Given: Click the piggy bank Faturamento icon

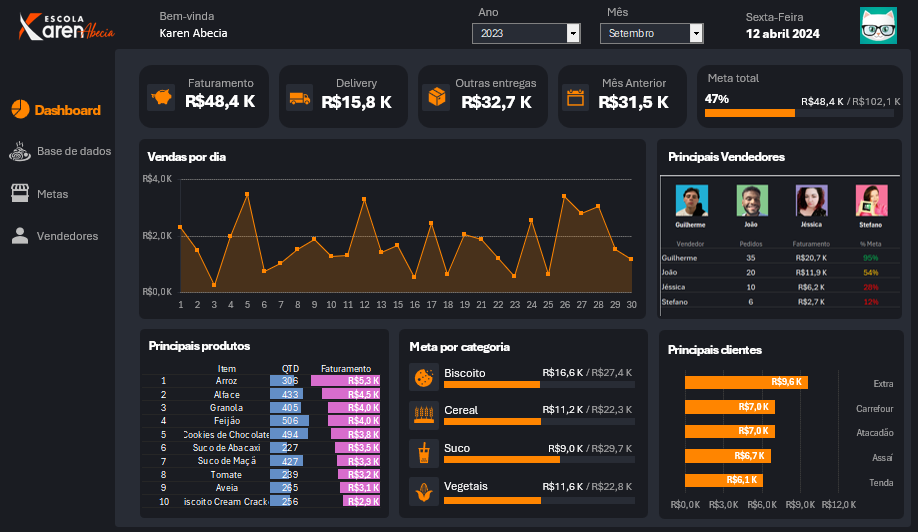Looking at the screenshot, I should click(159, 98).
